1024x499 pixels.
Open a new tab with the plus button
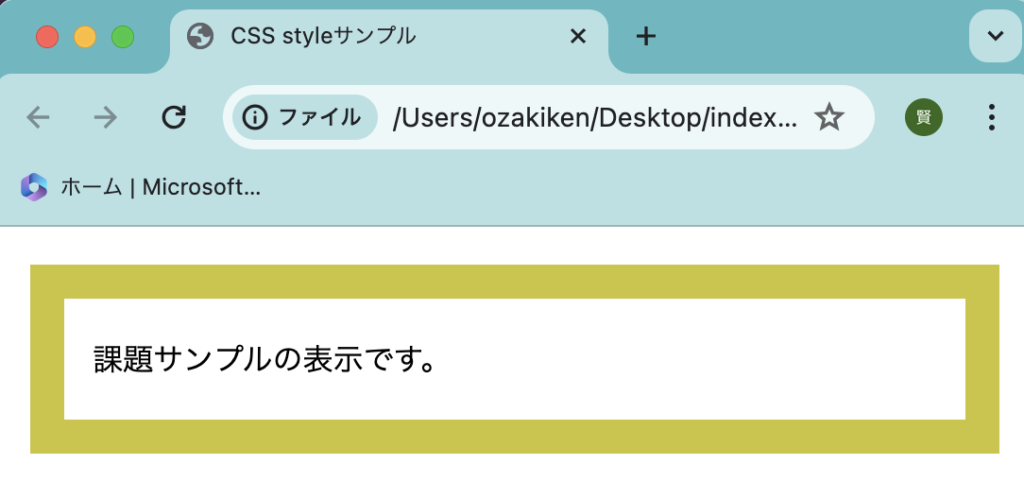coord(646,37)
